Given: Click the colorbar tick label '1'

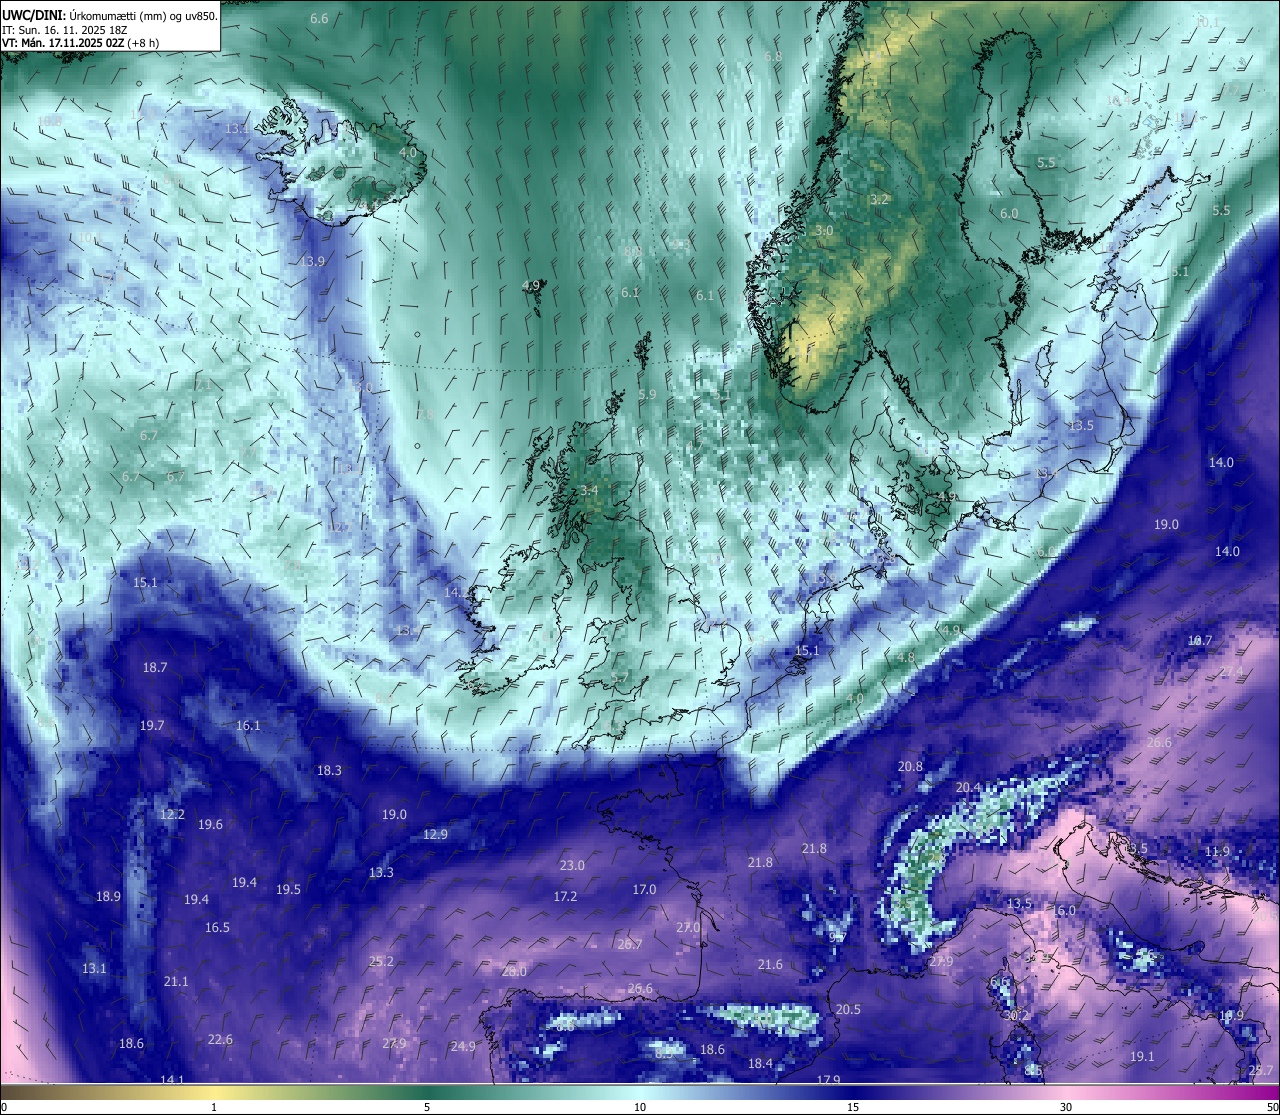Looking at the screenshot, I should 214,1107.
